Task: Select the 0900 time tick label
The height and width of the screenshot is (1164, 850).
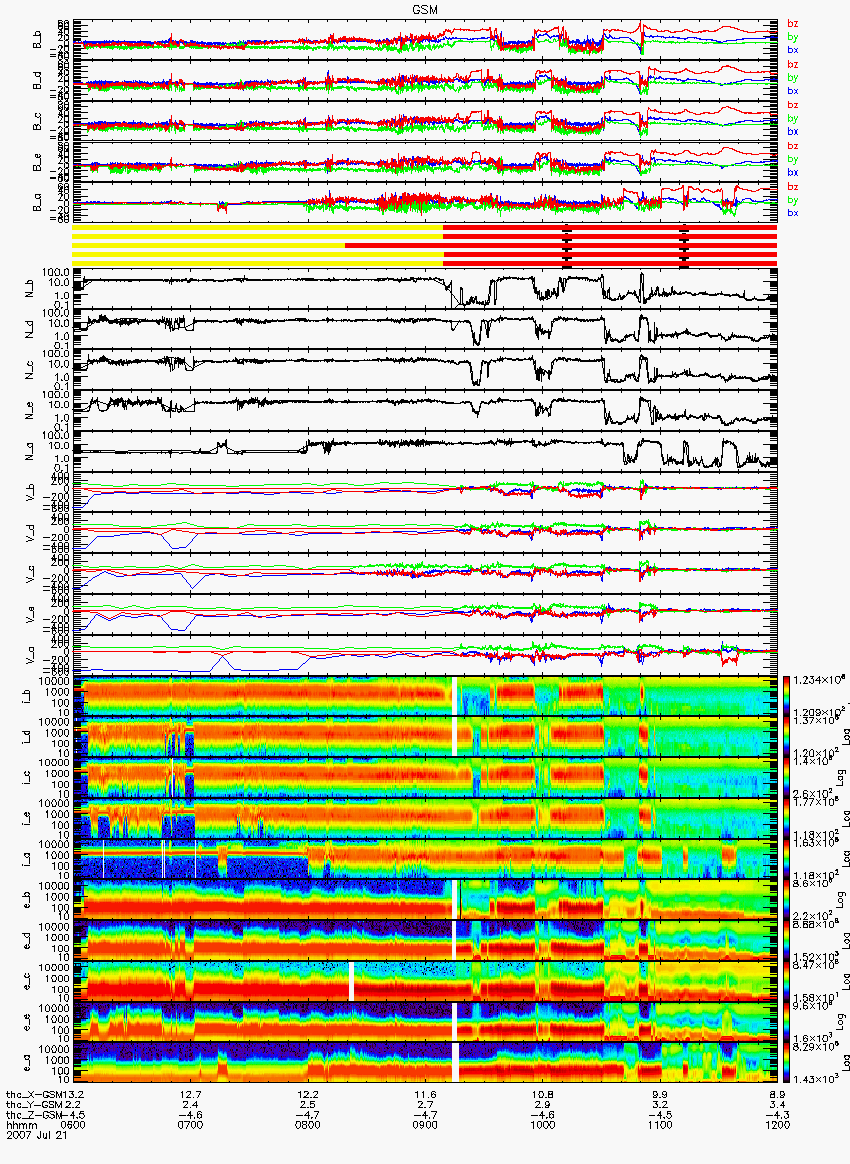Action: (x=425, y=1125)
